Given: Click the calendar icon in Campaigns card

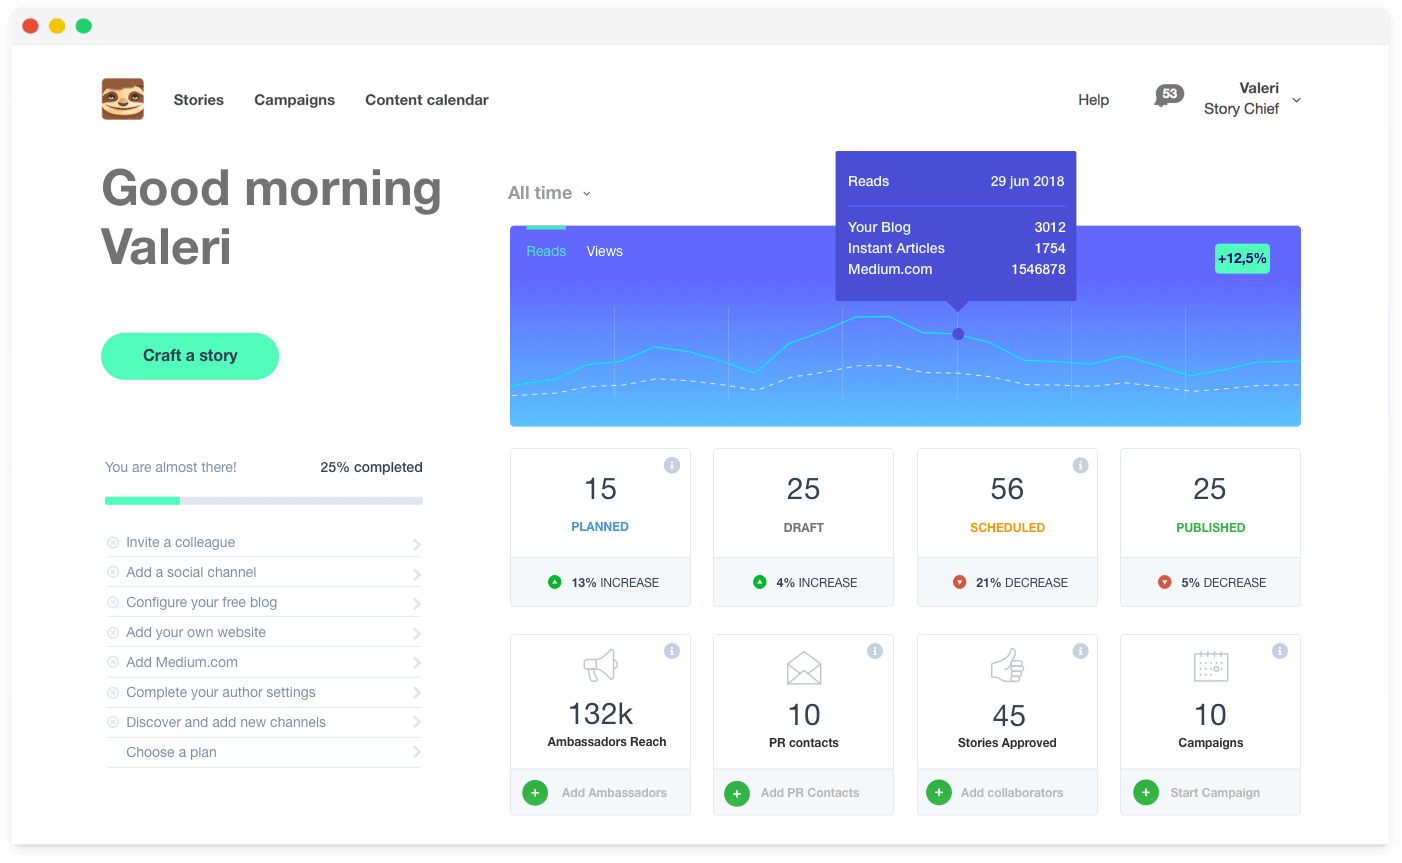Looking at the screenshot, I should (x=1211, y=666).
